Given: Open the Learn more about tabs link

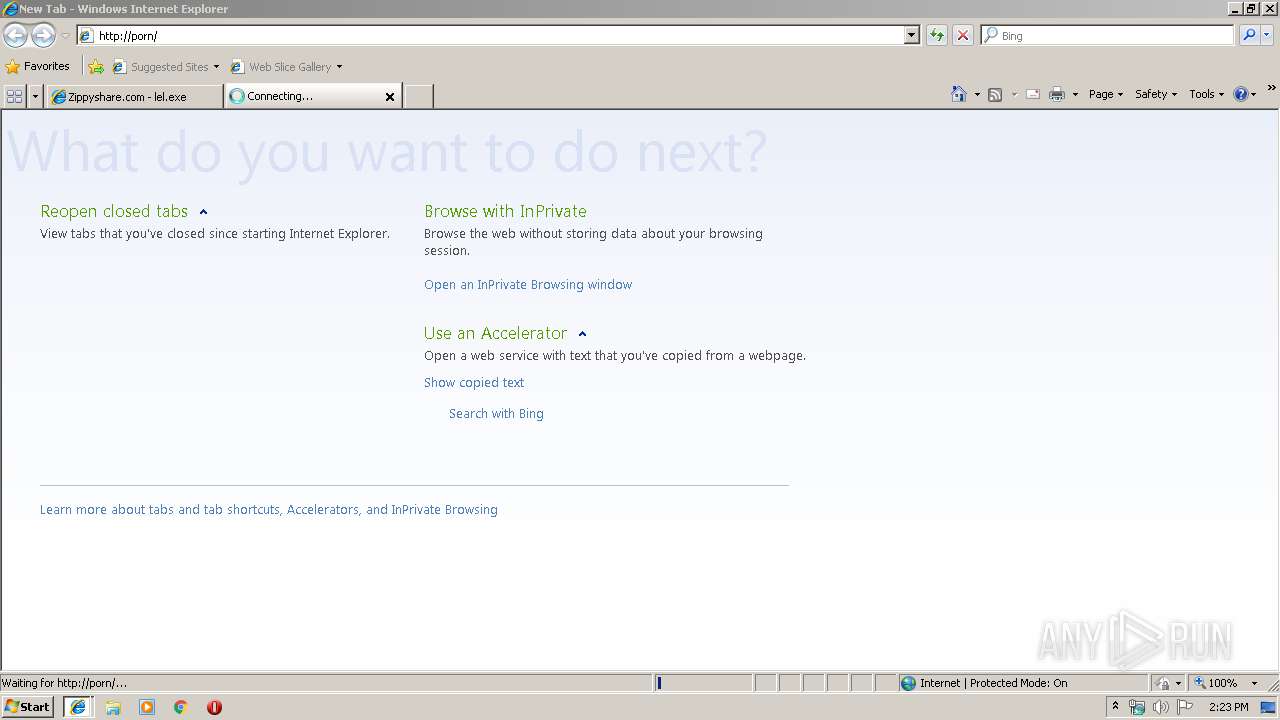Looking at the screenshot, I should (x=269, y=510).
